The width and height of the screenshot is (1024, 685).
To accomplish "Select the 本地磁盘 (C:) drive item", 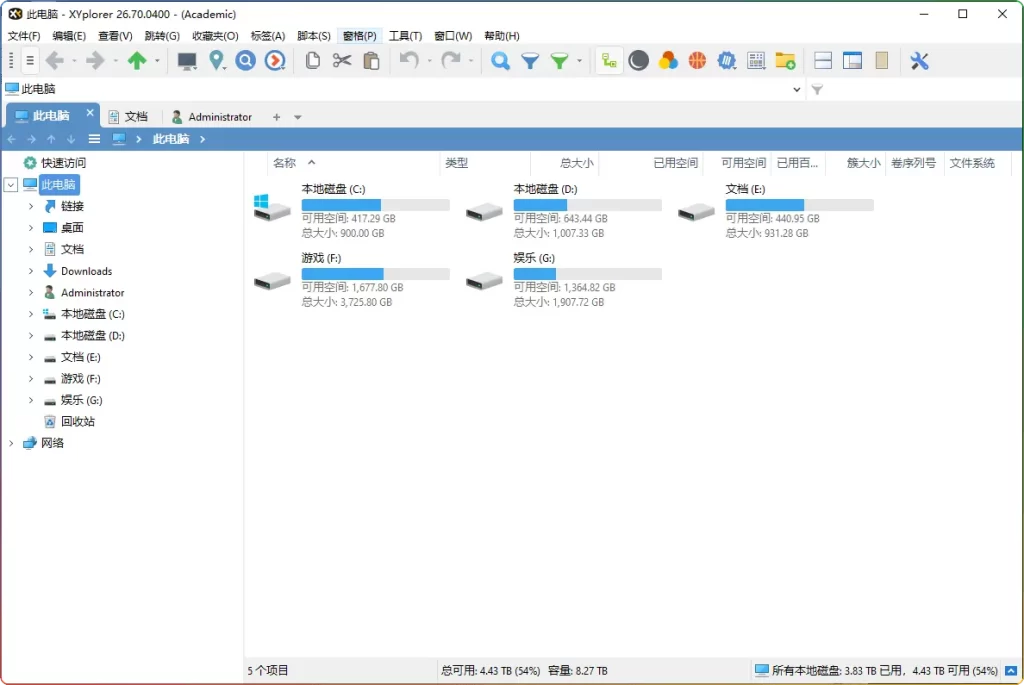I will (353, 210).
